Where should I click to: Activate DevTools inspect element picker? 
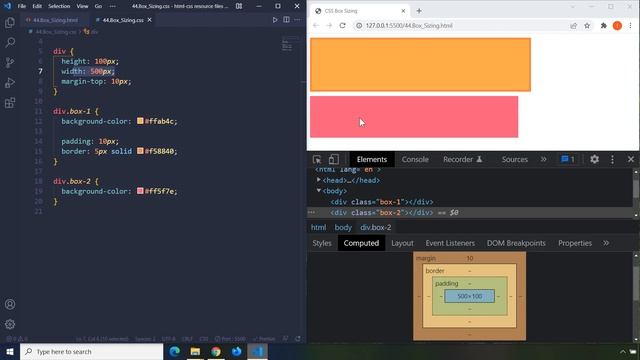point(317,159)
